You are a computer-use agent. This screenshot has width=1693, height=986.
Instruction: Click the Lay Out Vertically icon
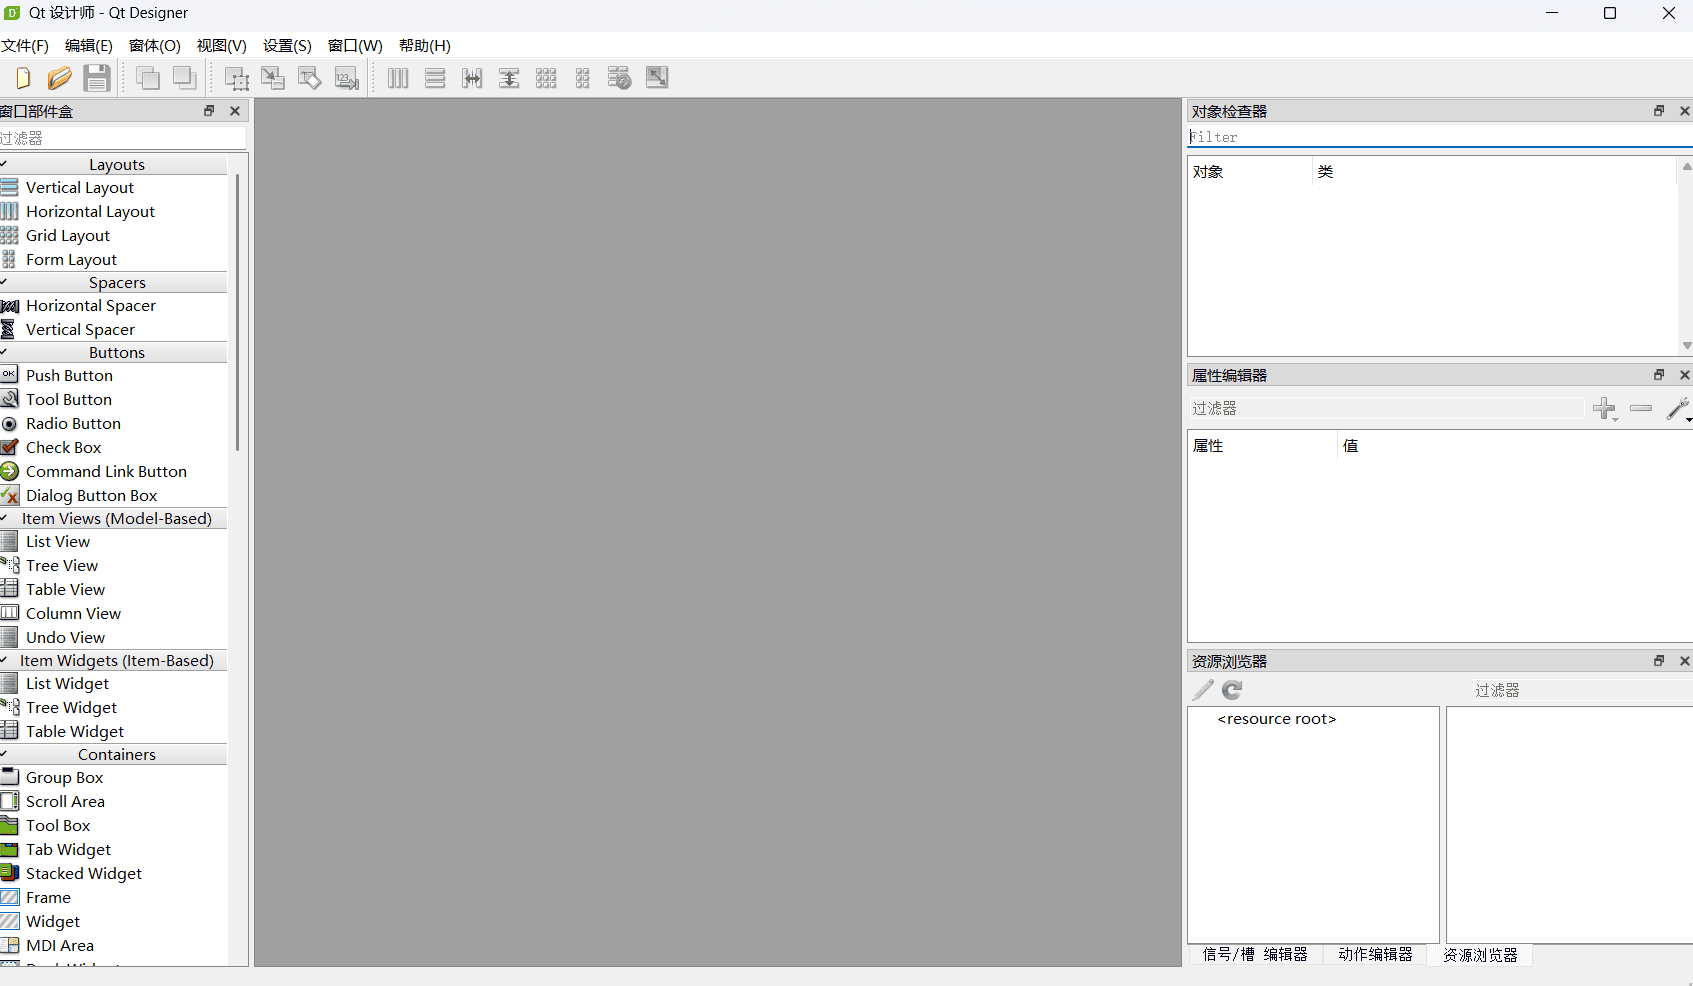(x=435, y=78)
